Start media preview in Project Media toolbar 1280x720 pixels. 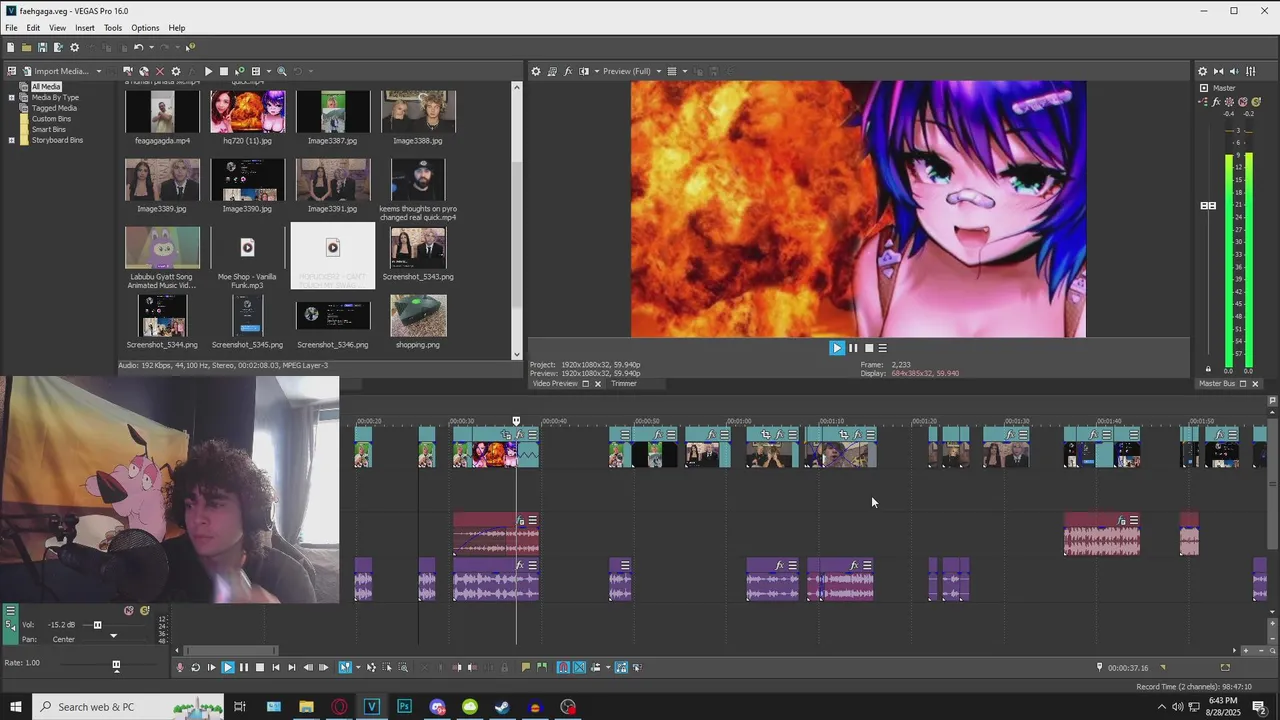[x=208, y=71]
